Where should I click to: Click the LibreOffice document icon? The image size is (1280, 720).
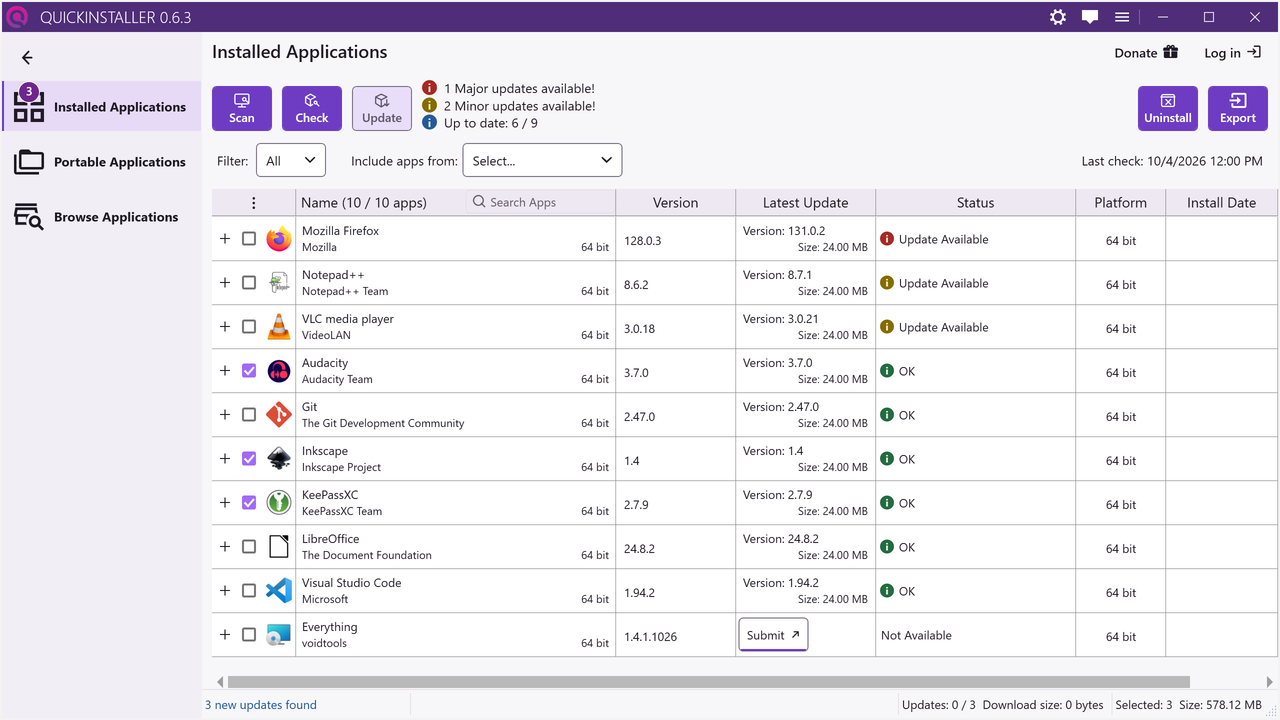tap(279, 547)
